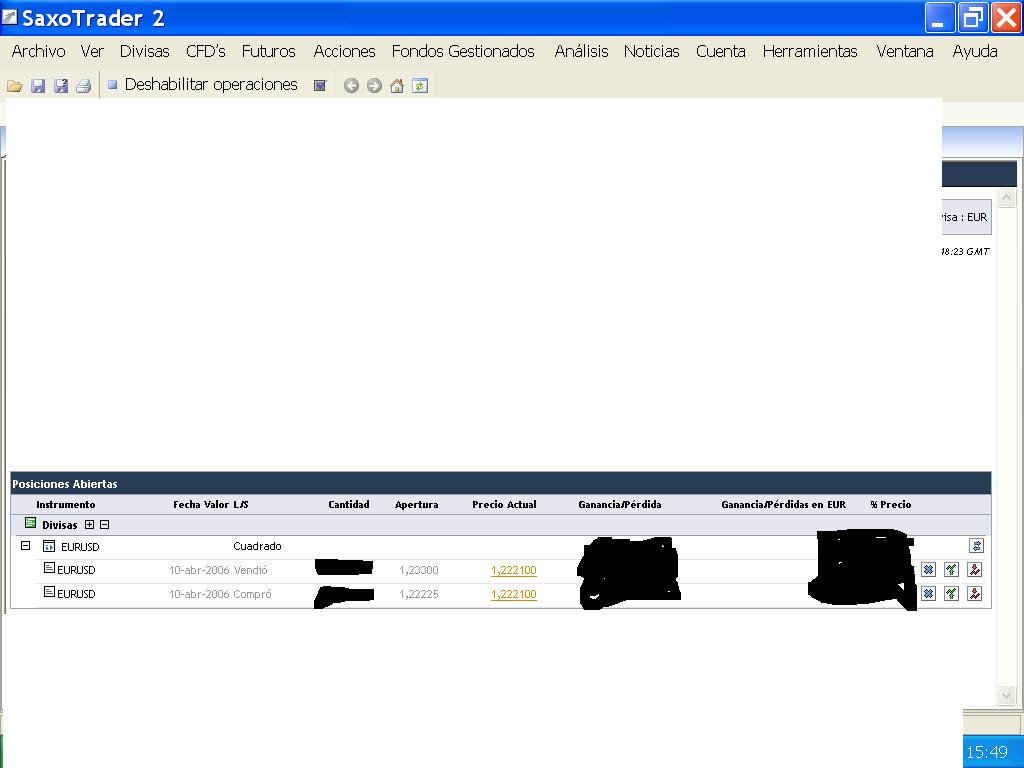
Task: Select the 10-abr-2006 Vendió cell
Action: [x=218, y=570]
